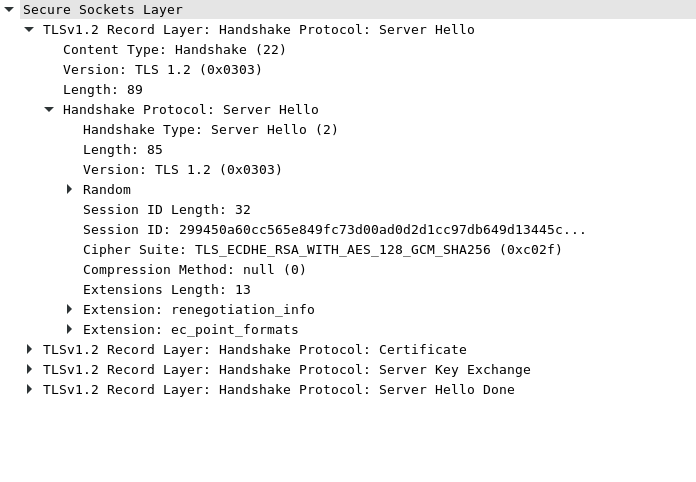
Task: Select the Length: 85 row
Action: (122, 150)
